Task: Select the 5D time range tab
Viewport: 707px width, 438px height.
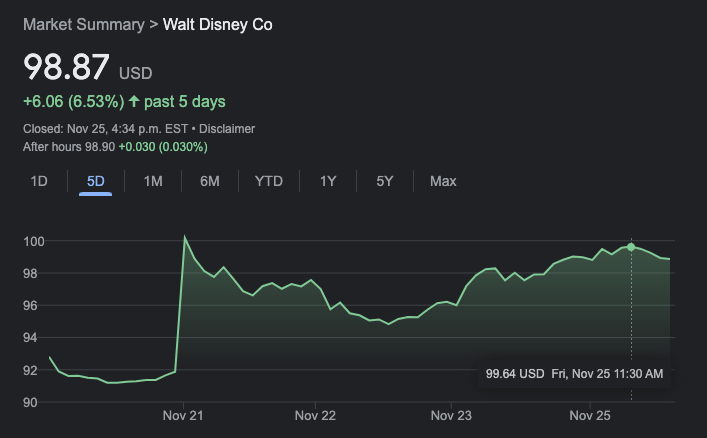Action: click(x=95, y=181)
